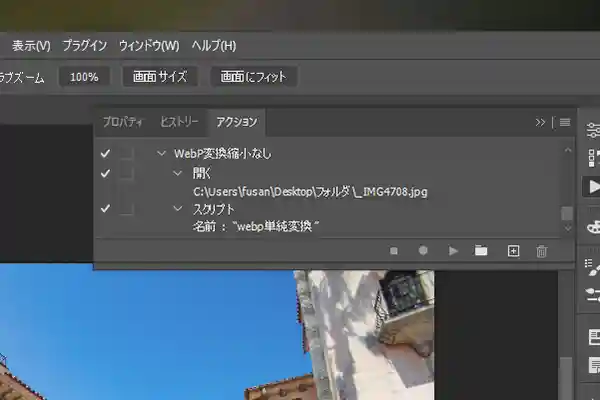The height and width of the screenshot is (400, 600).
Task: Open the Actions play panel icon
Action: coord(592,187)
